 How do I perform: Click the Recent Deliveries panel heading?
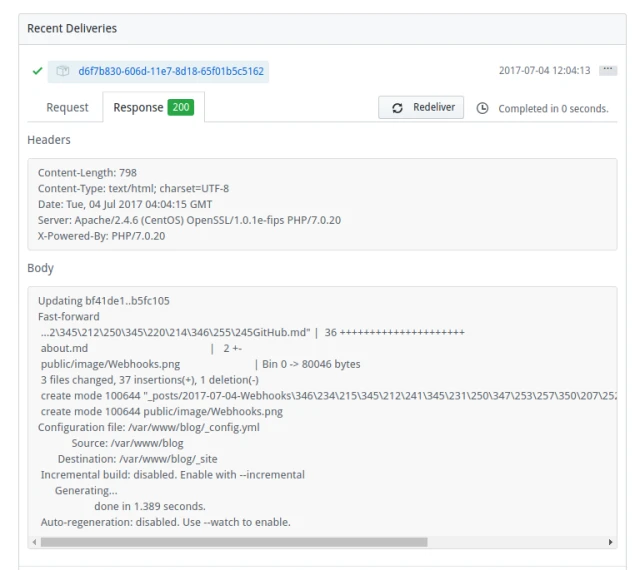coord(72,28)
